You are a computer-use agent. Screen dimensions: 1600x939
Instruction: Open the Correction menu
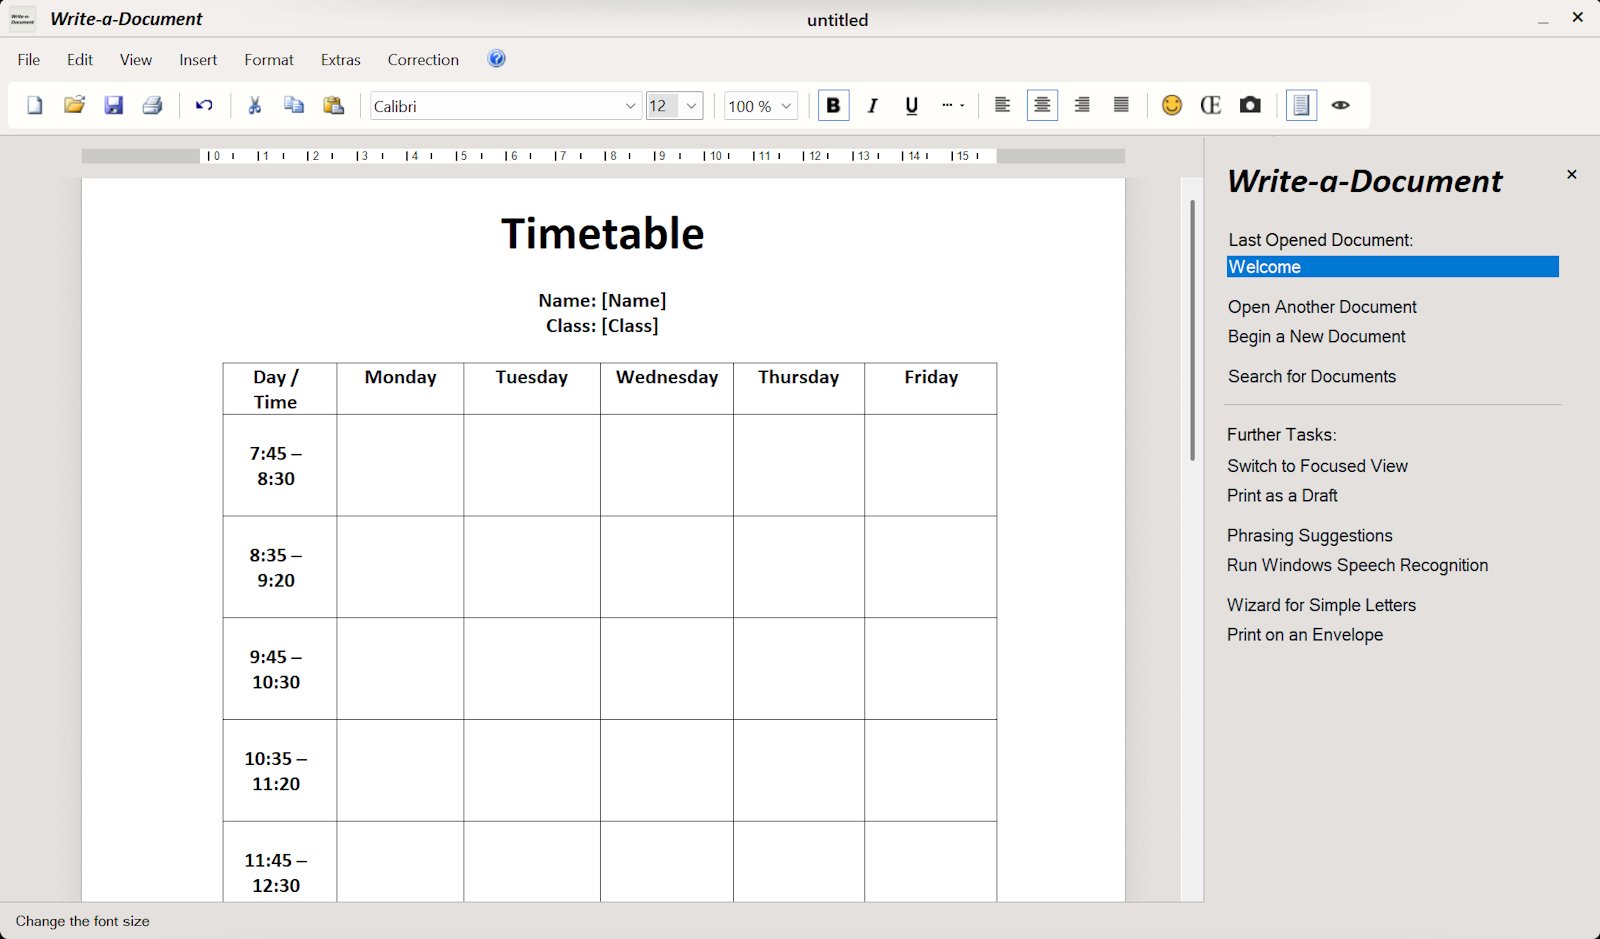[x=423, y=60]
